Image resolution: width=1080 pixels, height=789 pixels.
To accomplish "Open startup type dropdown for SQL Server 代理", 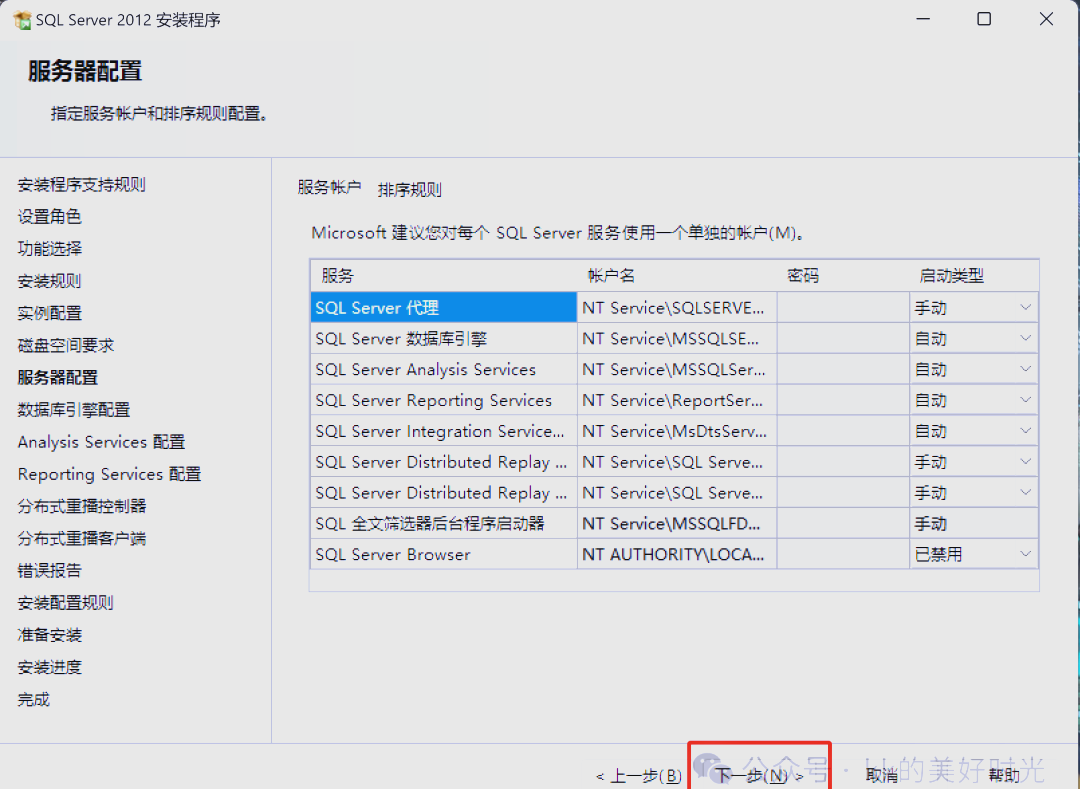I will pos(1025,308).
